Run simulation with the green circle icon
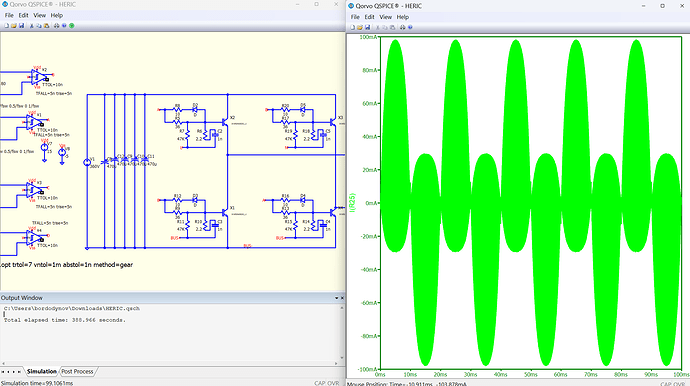 click(x=72, y=26)
